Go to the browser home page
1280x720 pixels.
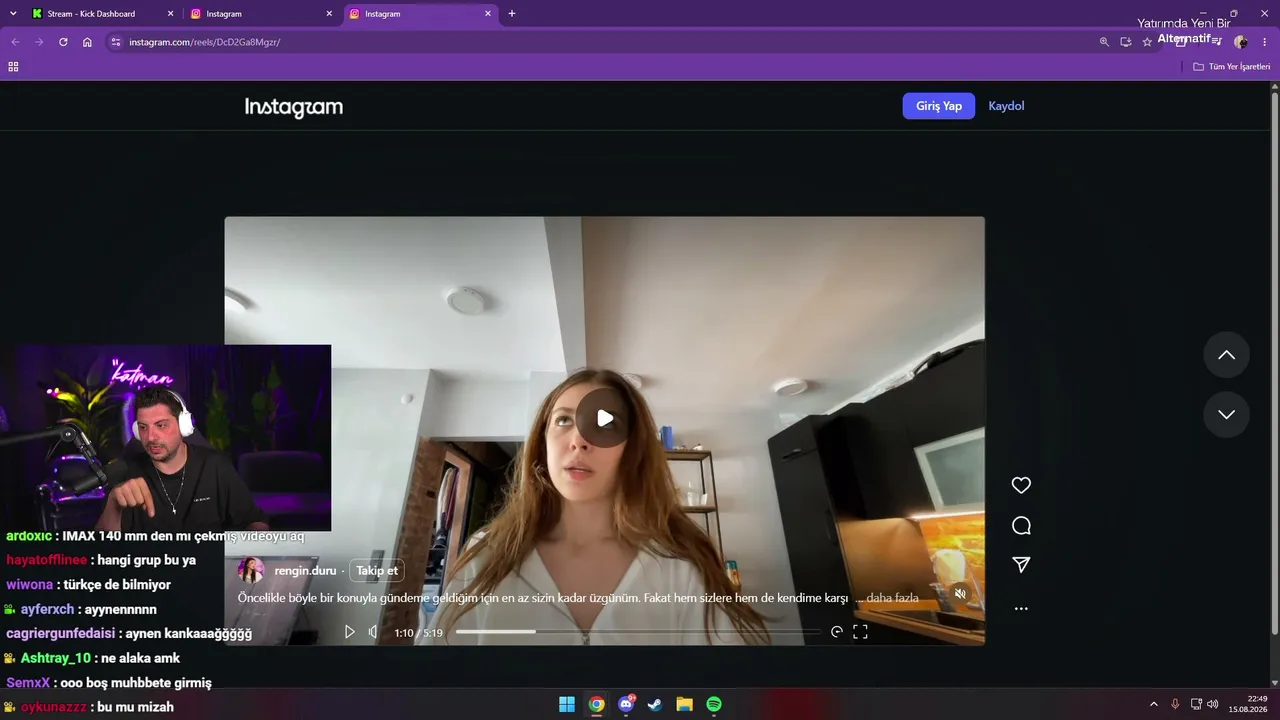[87, 42]
